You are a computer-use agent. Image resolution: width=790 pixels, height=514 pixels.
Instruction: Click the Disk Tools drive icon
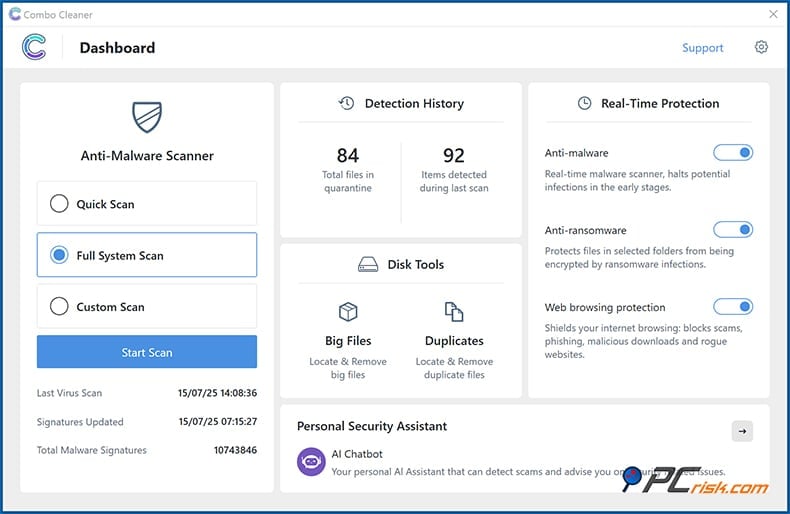pyautogui.click(x=368, y=265)
